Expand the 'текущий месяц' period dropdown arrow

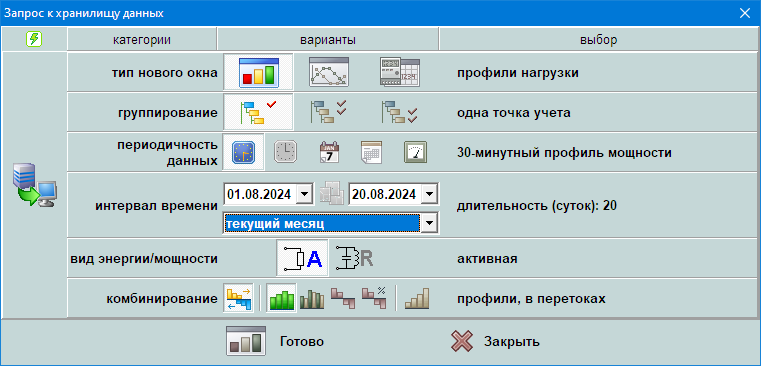click(429, 224)
